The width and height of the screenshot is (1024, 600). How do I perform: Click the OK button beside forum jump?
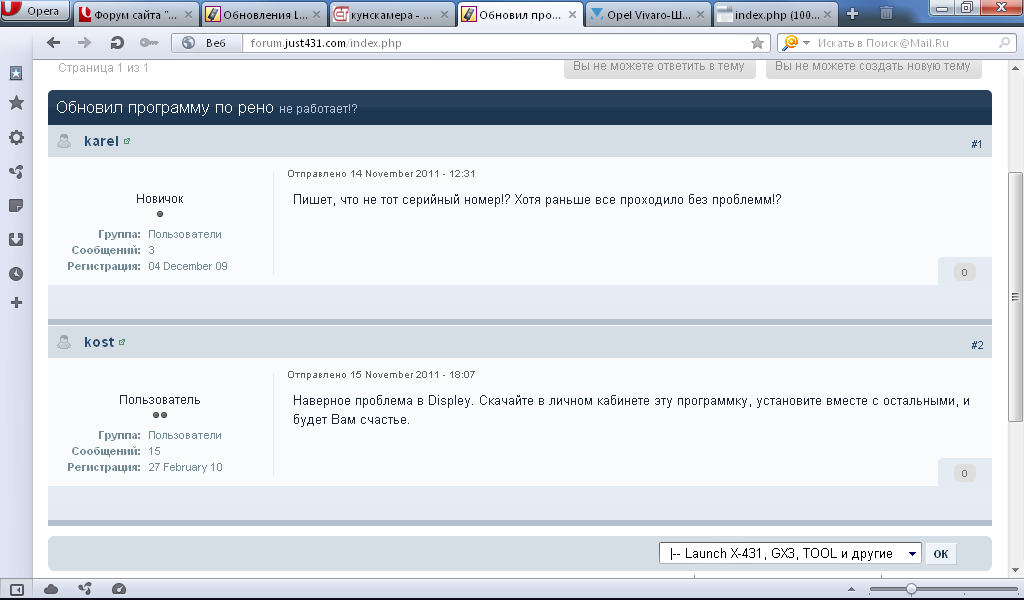click(x=940, y=554)
